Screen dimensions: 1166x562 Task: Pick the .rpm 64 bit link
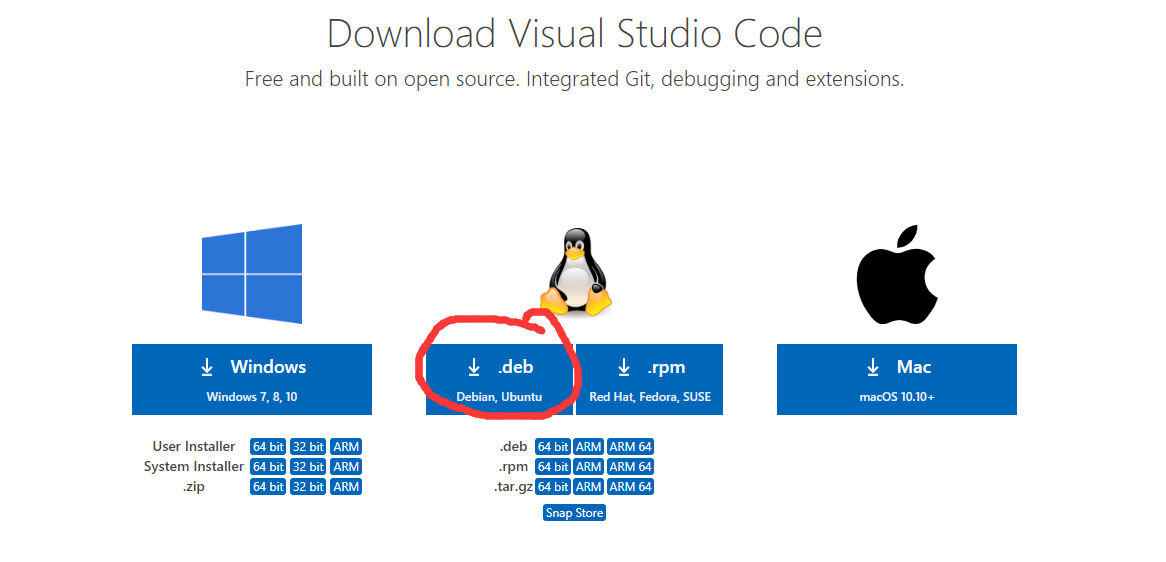tap(553, 467)
